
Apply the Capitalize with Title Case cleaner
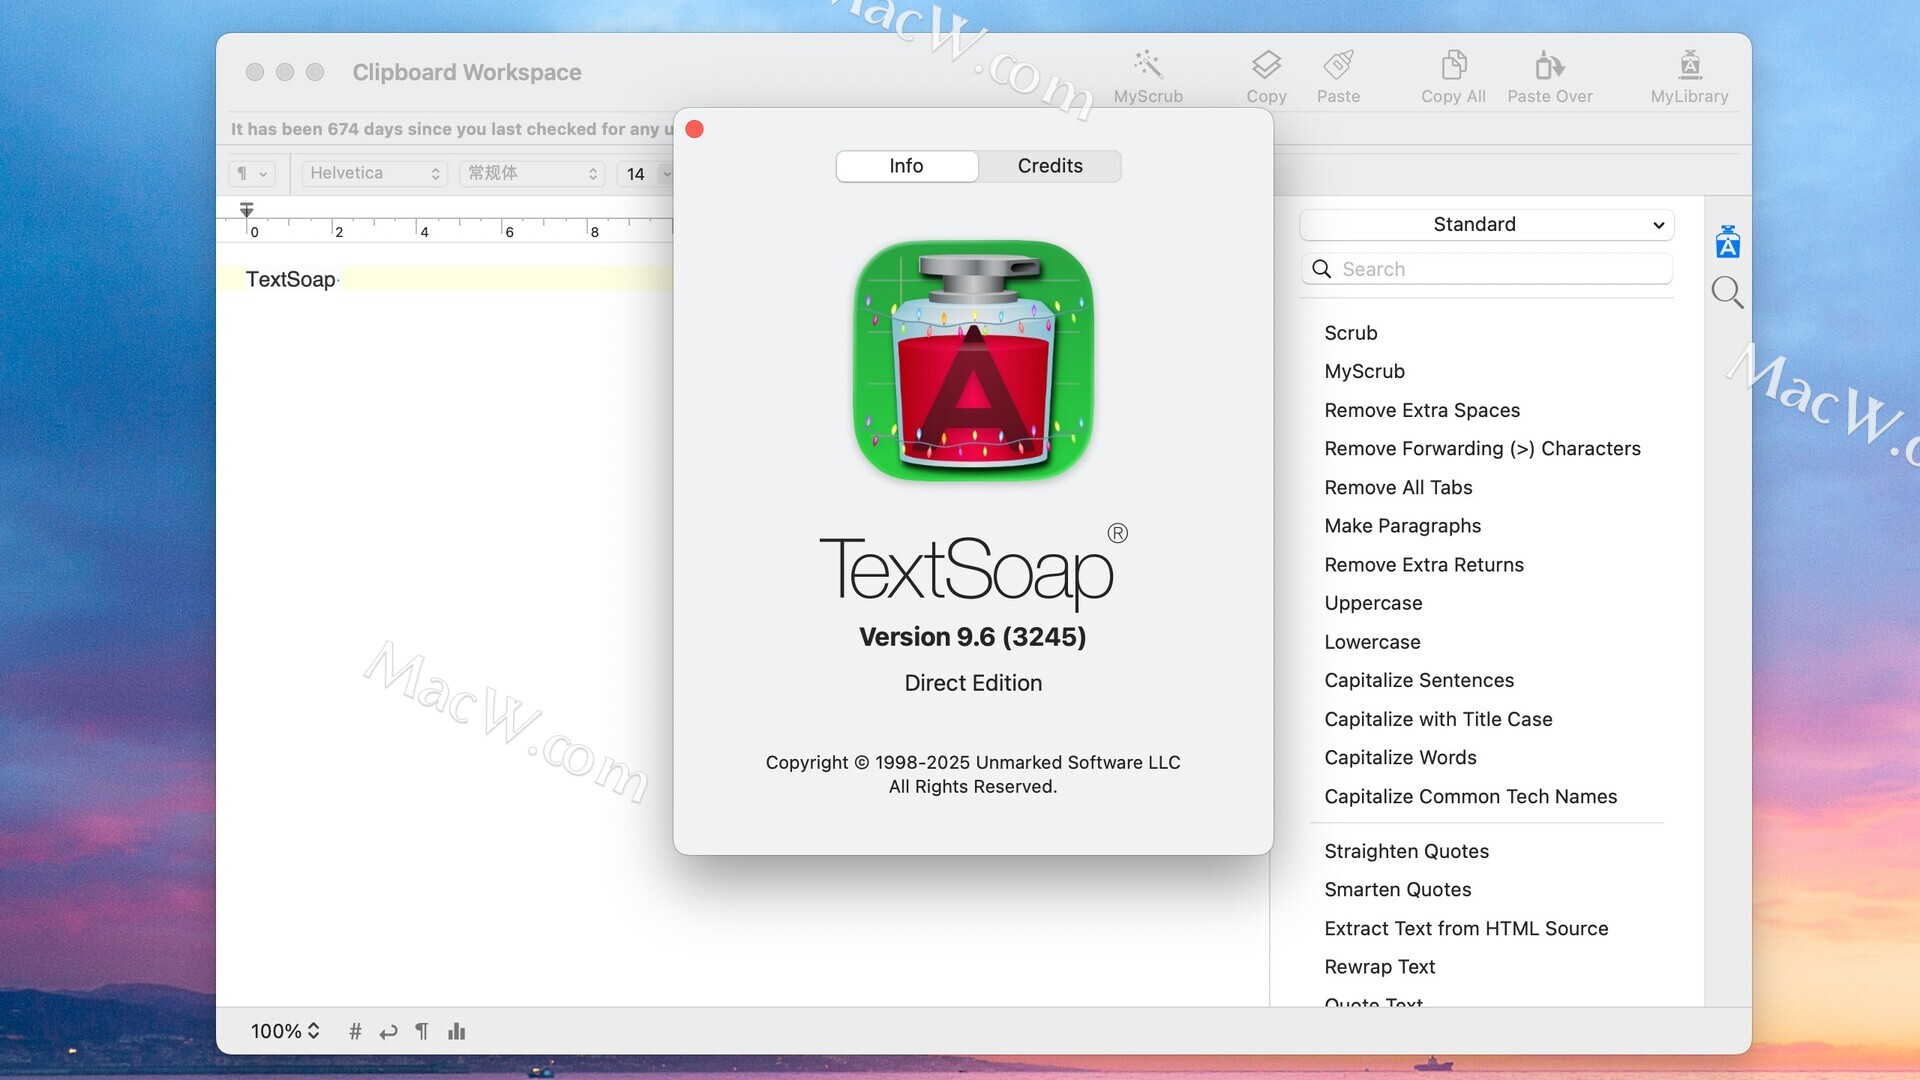click(1437, 719)
